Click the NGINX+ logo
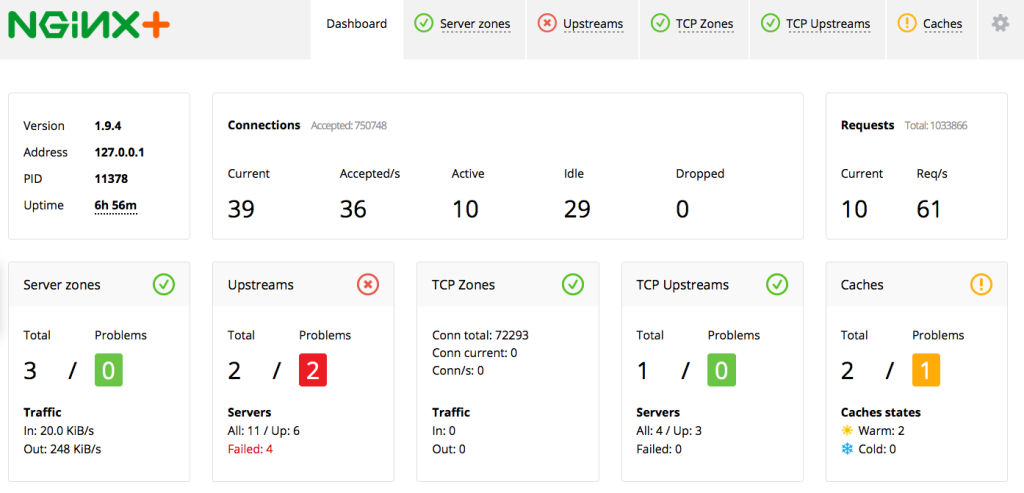 (x=89, y=23)
